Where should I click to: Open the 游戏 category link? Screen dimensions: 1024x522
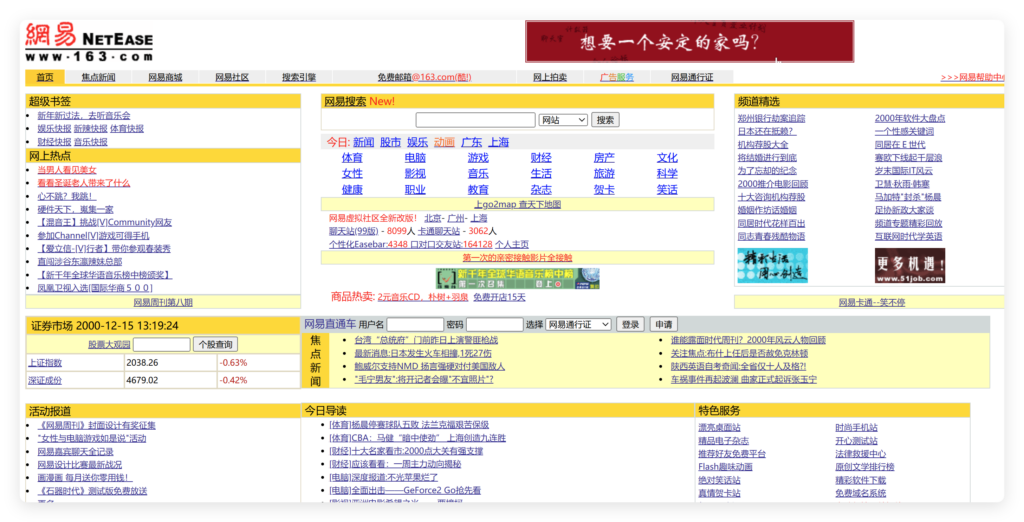tap(478, 158)
